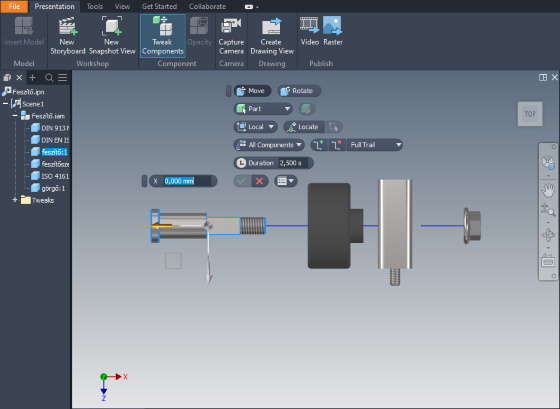Image resolution: width=560 pixels, height=409 pixels.
Task: Click the X distance input field
Action: pos(187,181)
